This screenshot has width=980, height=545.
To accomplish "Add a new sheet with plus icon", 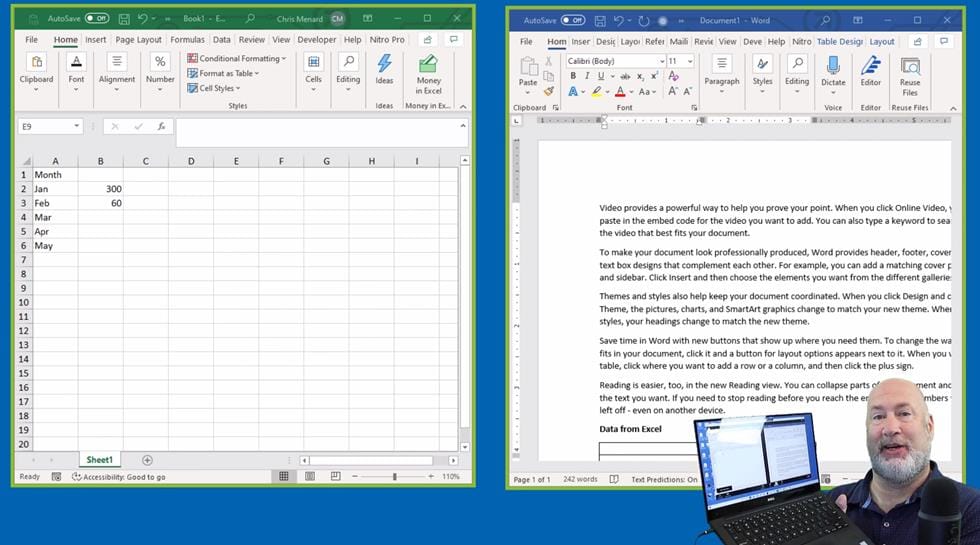I will coord(148,460).
